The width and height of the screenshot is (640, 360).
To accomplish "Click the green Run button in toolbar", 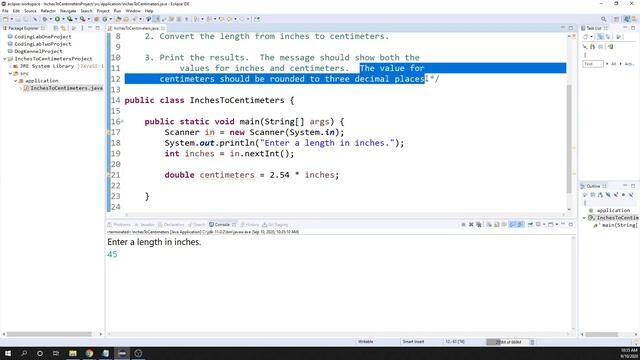I will 58,19.
